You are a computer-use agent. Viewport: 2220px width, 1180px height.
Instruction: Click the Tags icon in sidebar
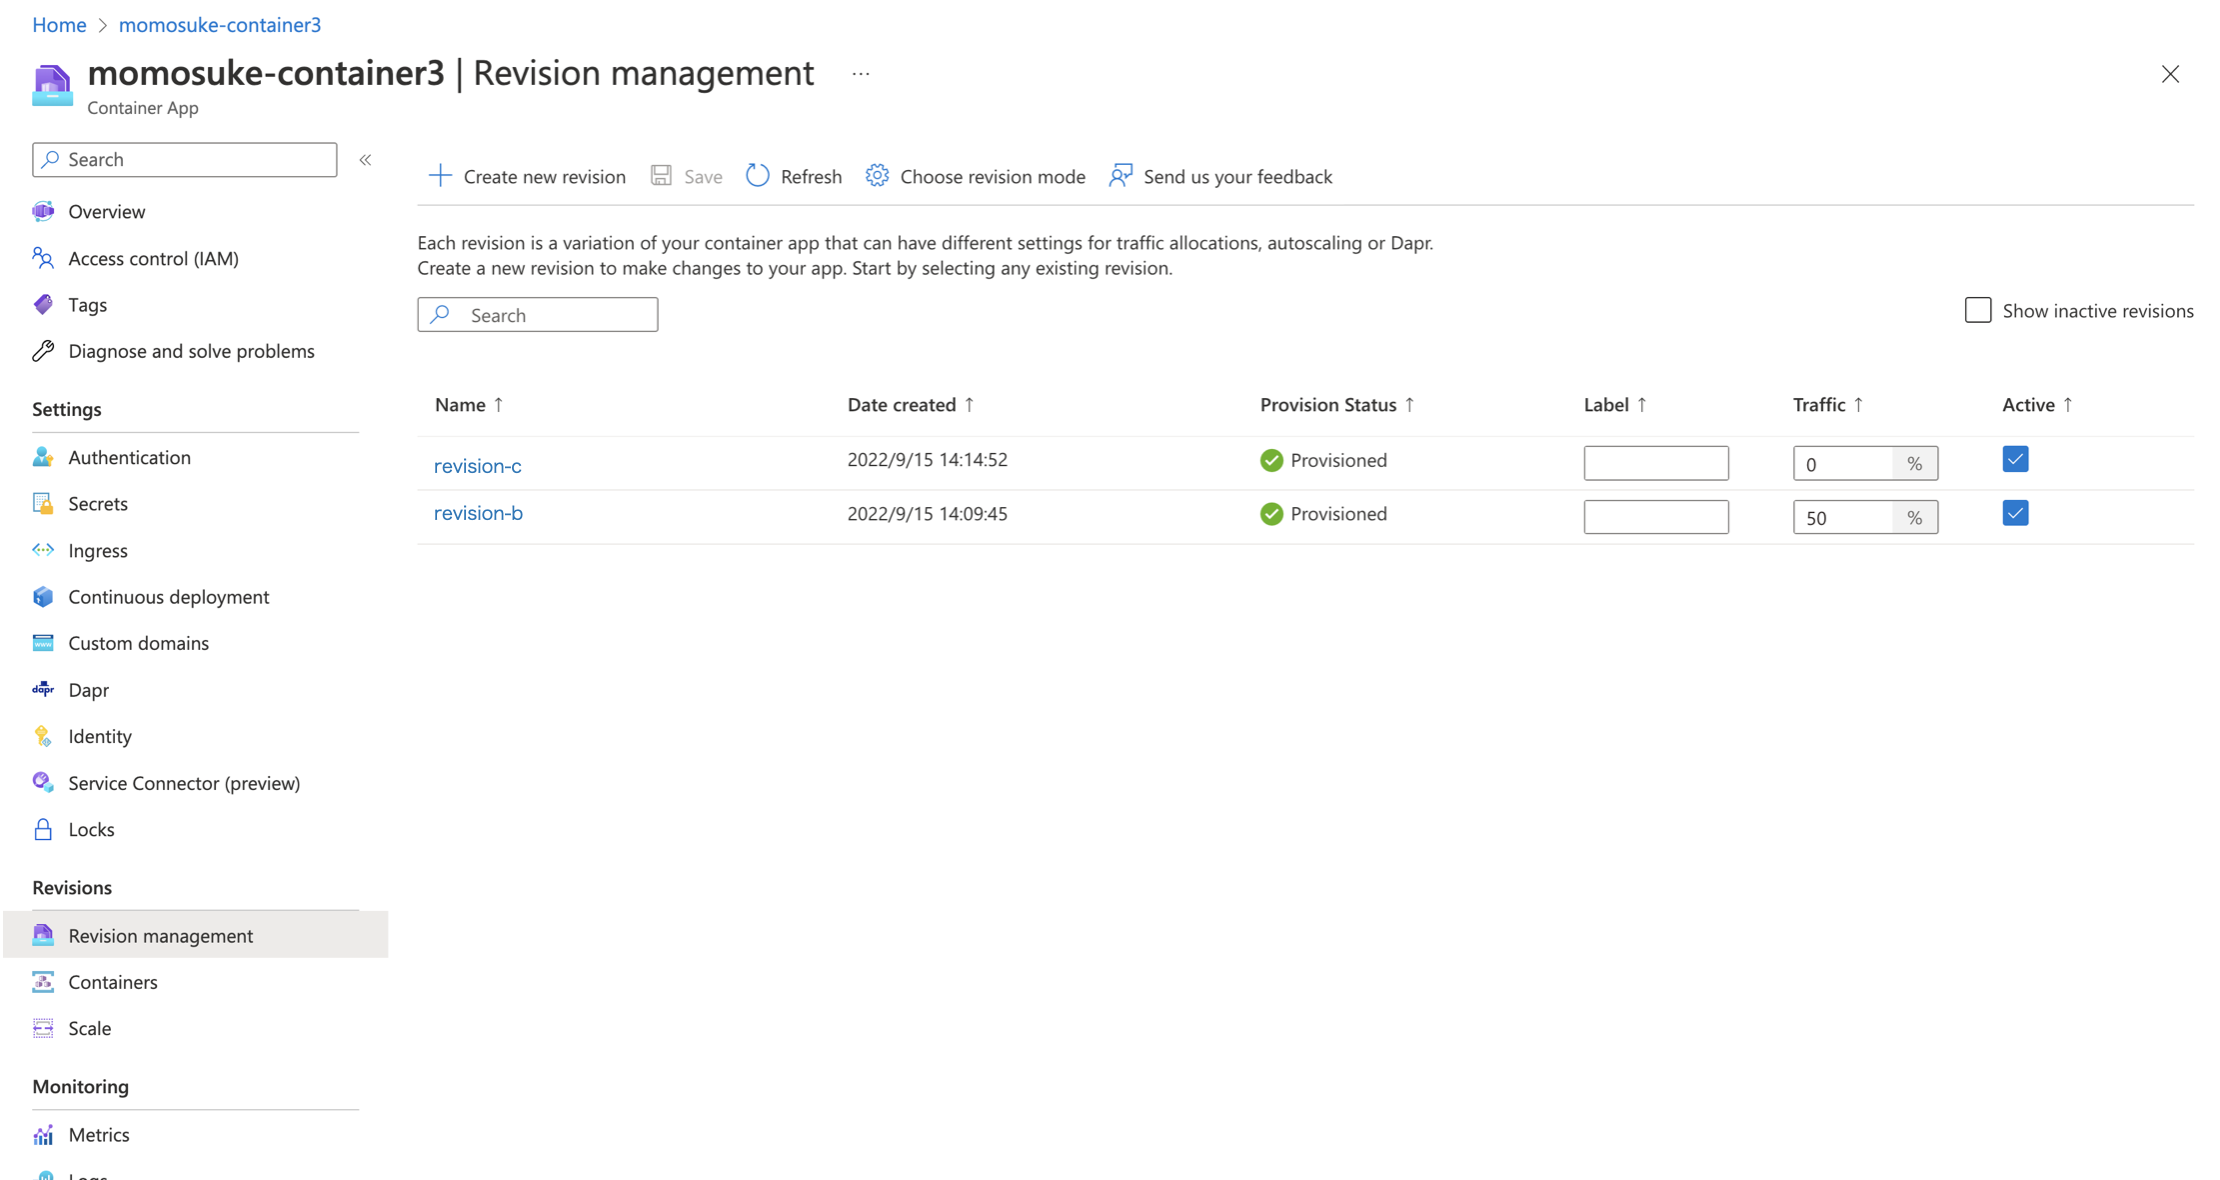(x=43, y=304)
